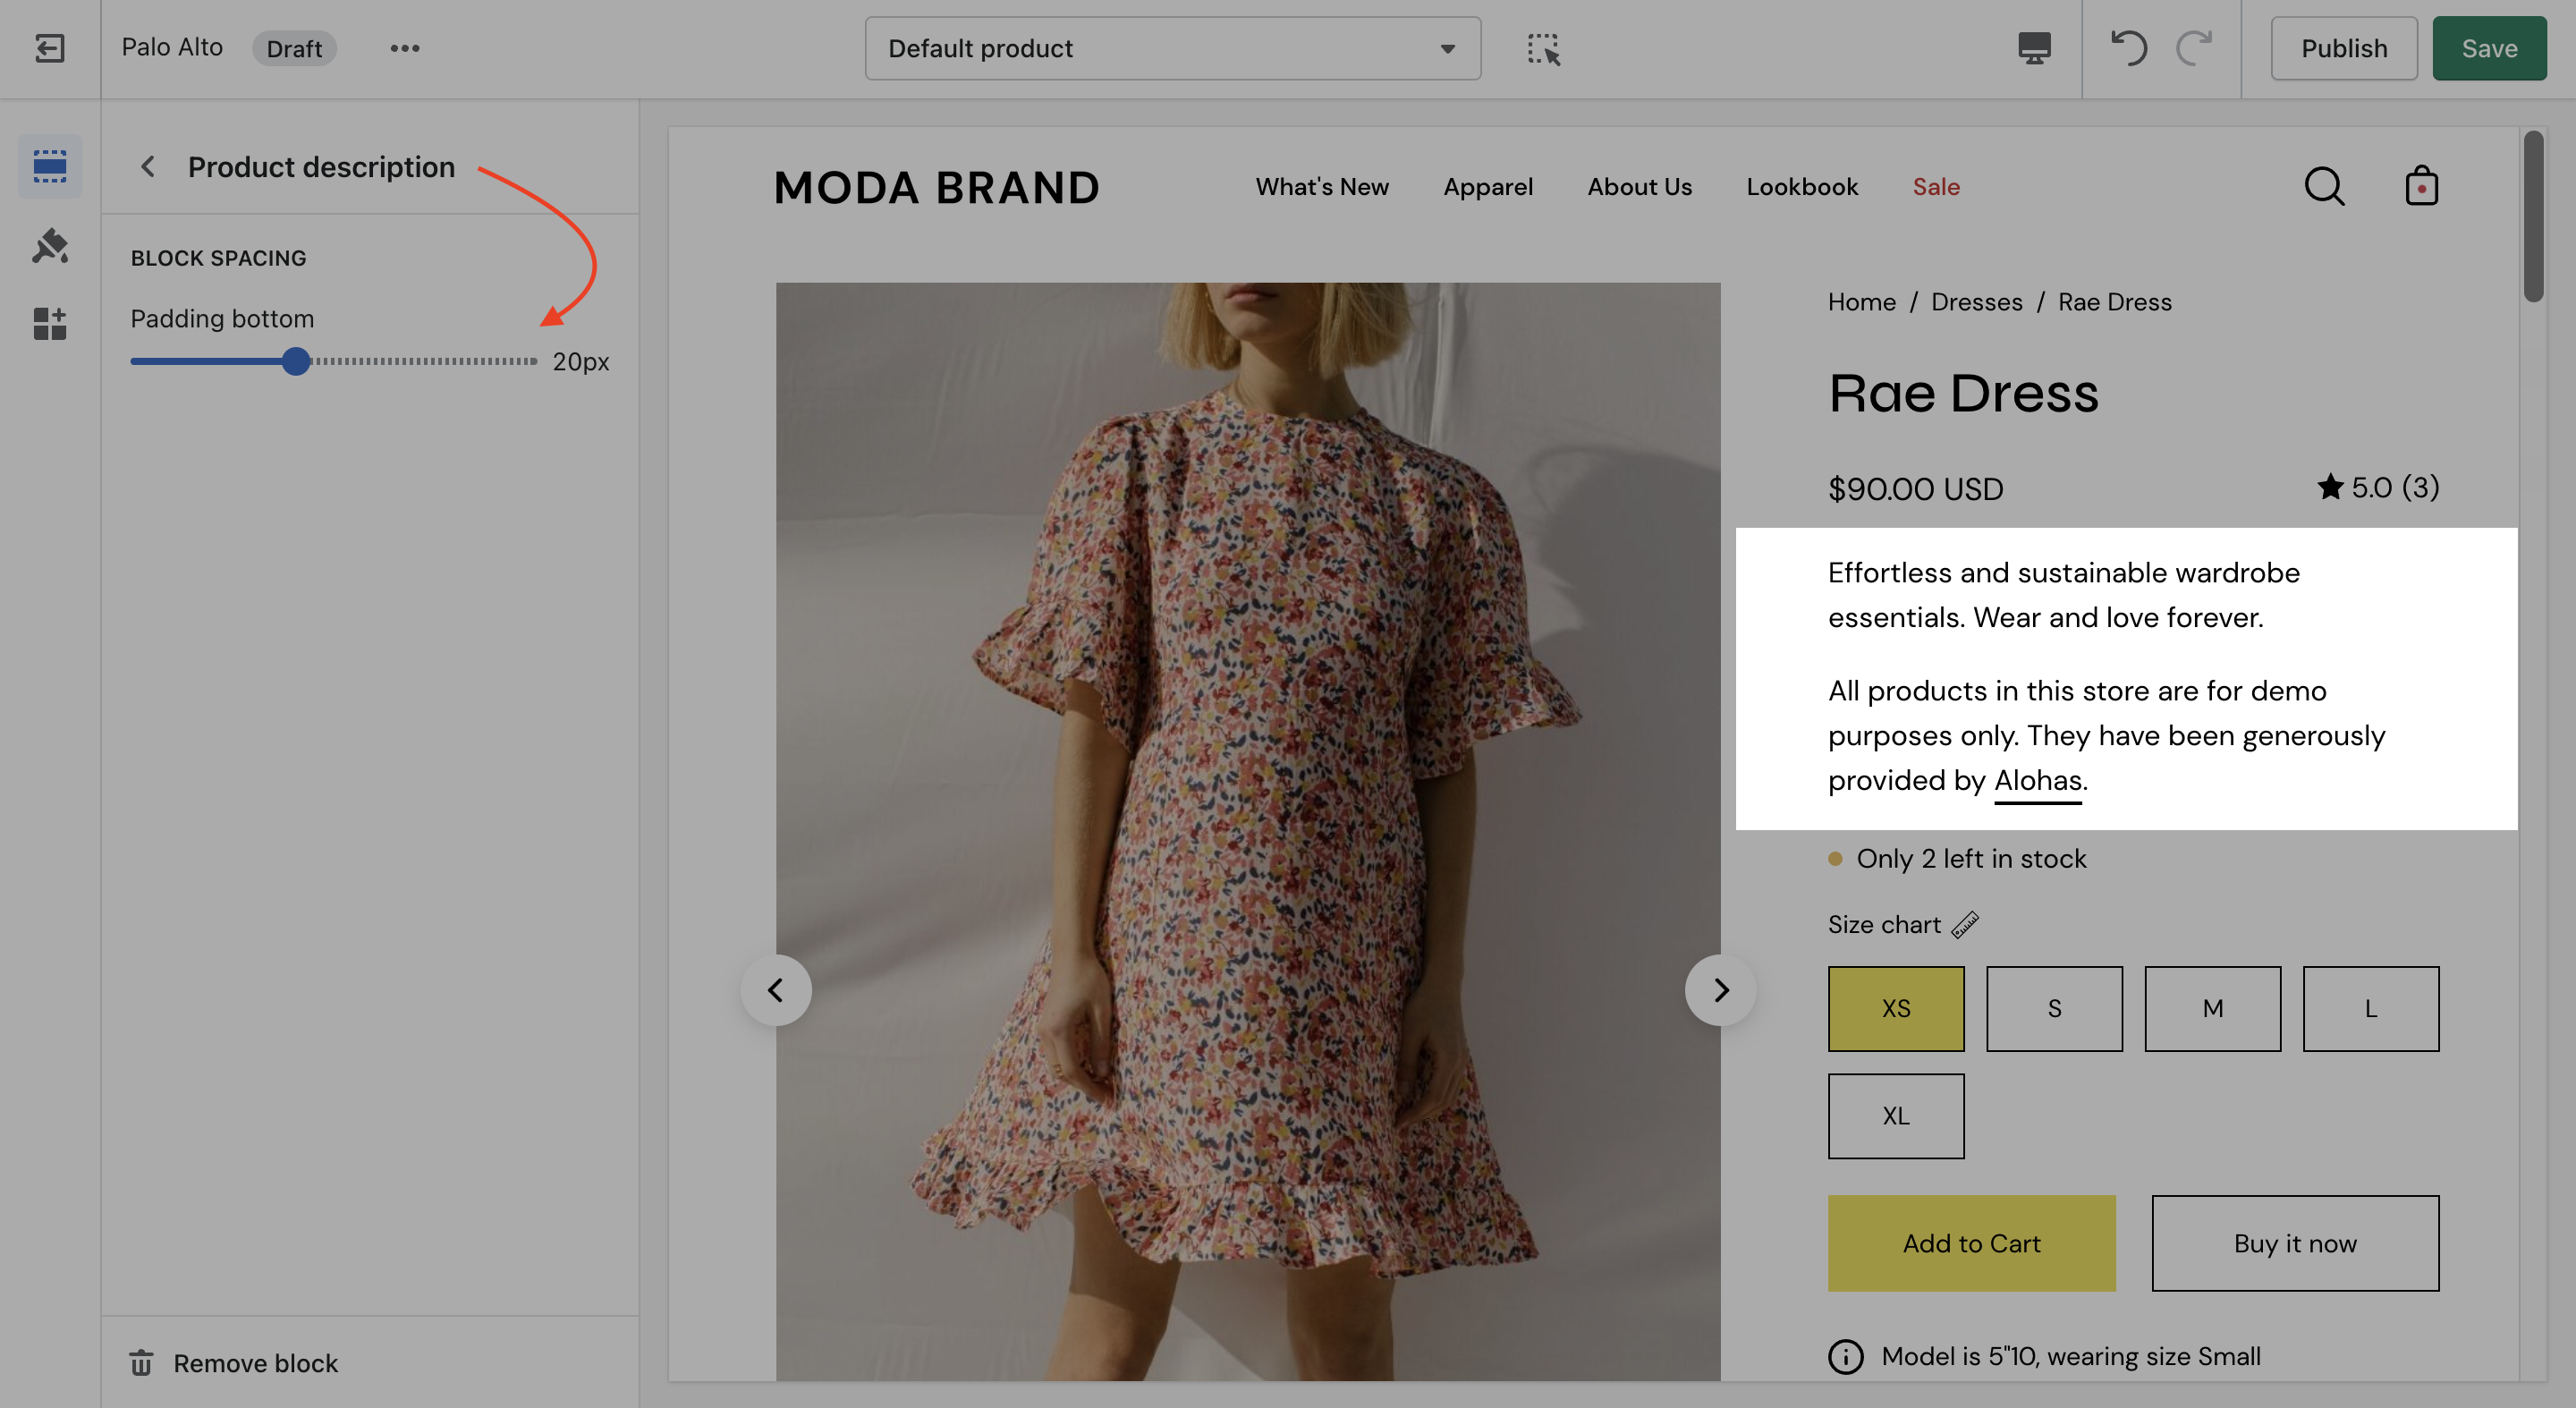The width and height of the screenshot is (2576, 1408).
Task: Click the exit editor icon
Action: 49,48
